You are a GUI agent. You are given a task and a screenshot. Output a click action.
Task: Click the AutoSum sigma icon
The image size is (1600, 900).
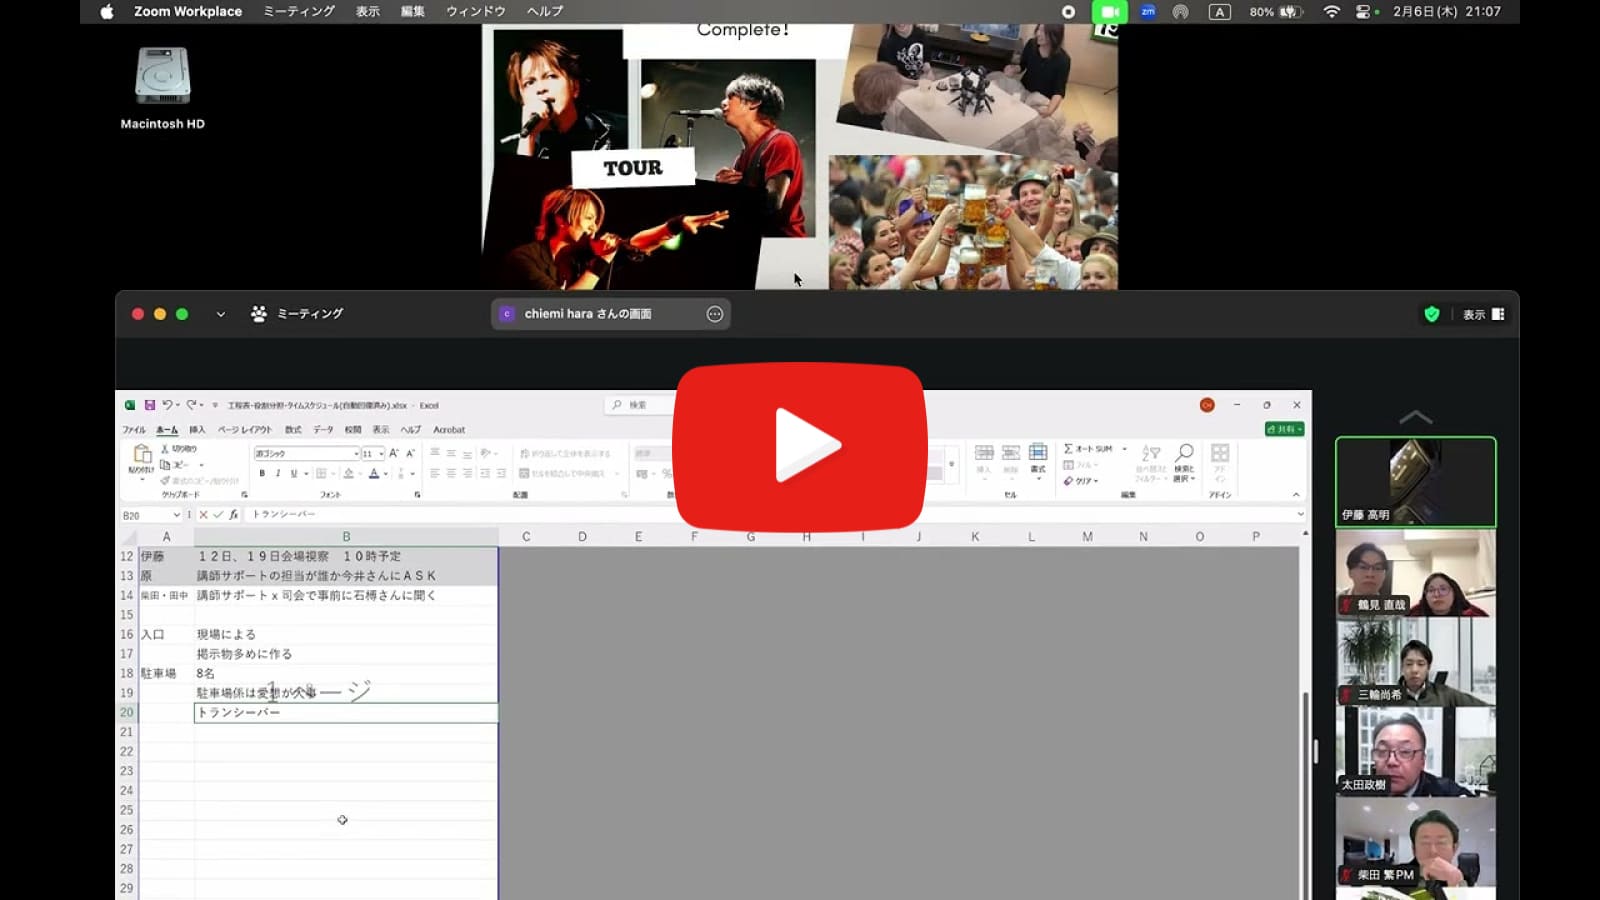click(1069, 449)
